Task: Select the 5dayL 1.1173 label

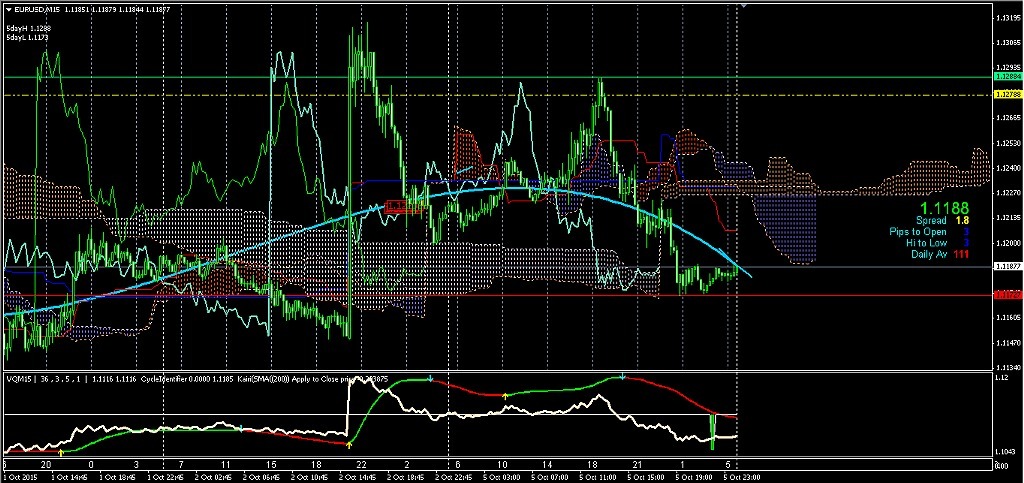Action: (27, 38)
